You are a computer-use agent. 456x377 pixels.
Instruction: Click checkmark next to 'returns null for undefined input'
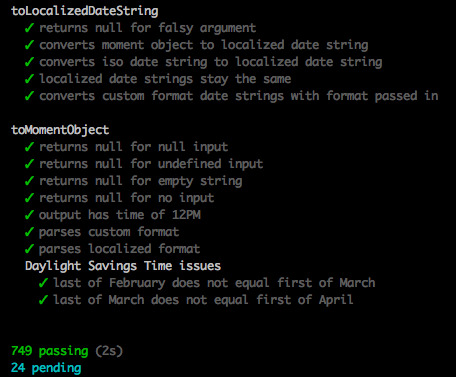(29, 164)
